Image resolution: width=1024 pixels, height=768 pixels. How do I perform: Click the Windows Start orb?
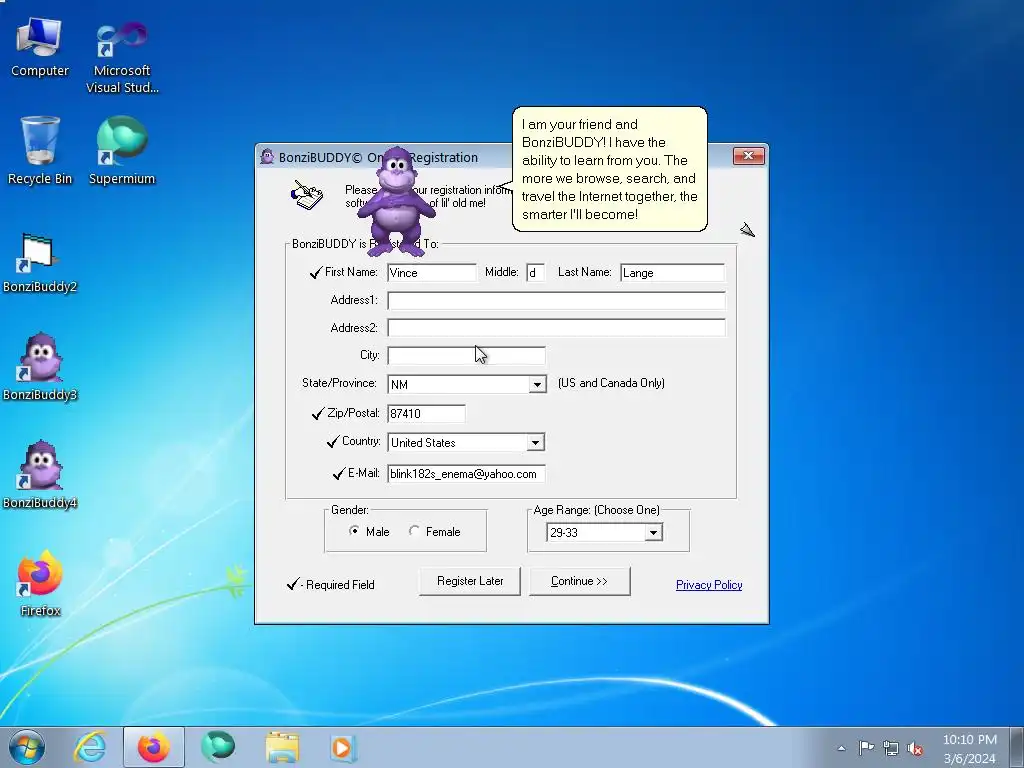[x=27, y=748]
